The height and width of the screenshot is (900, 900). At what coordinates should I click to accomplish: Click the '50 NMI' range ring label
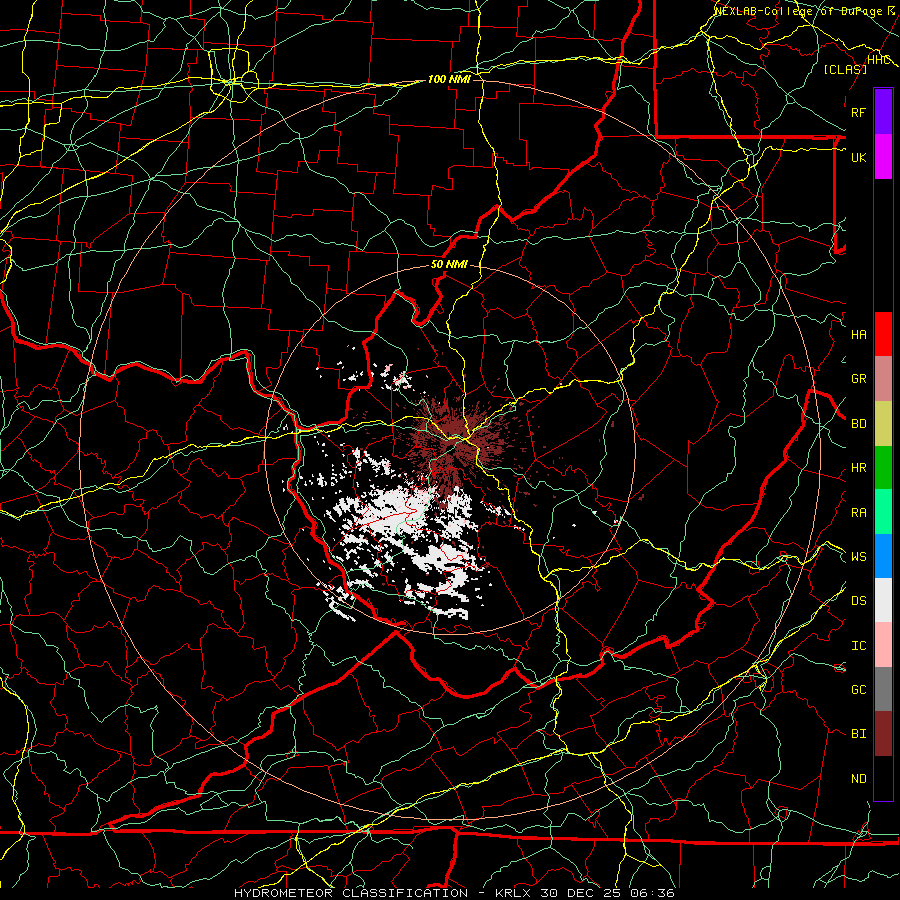[x=449, y=264]
